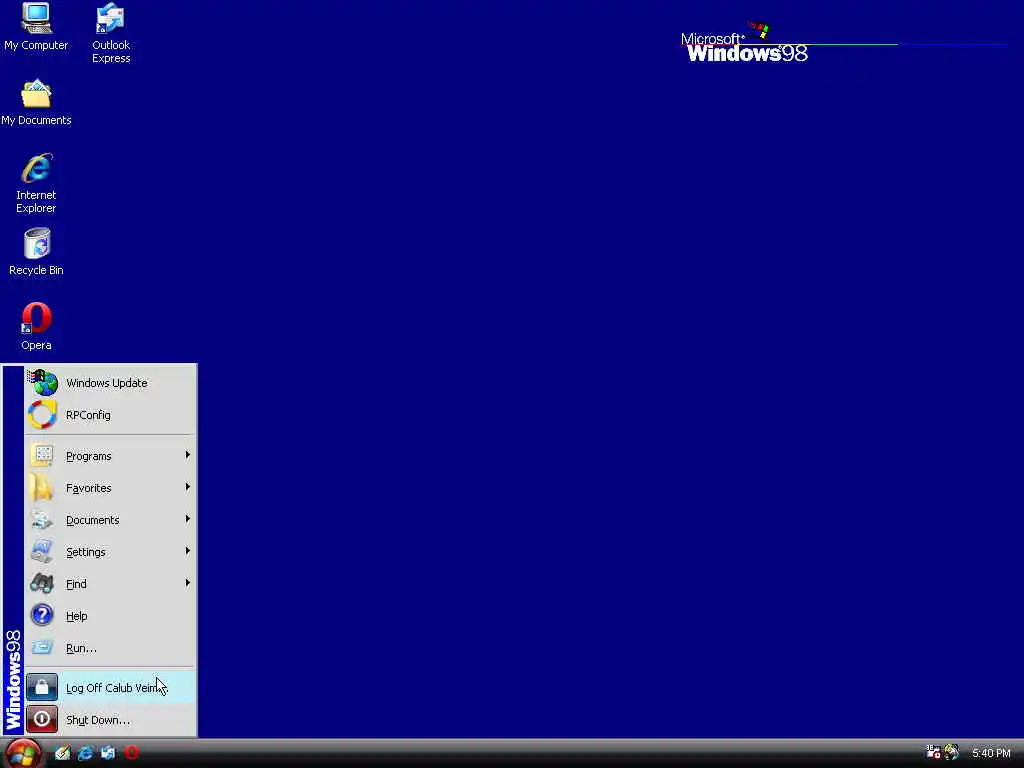The width and height of the screenshot is (1024, 768).
Task: Click the Log Off padlock icon
Action: (42, 688)
